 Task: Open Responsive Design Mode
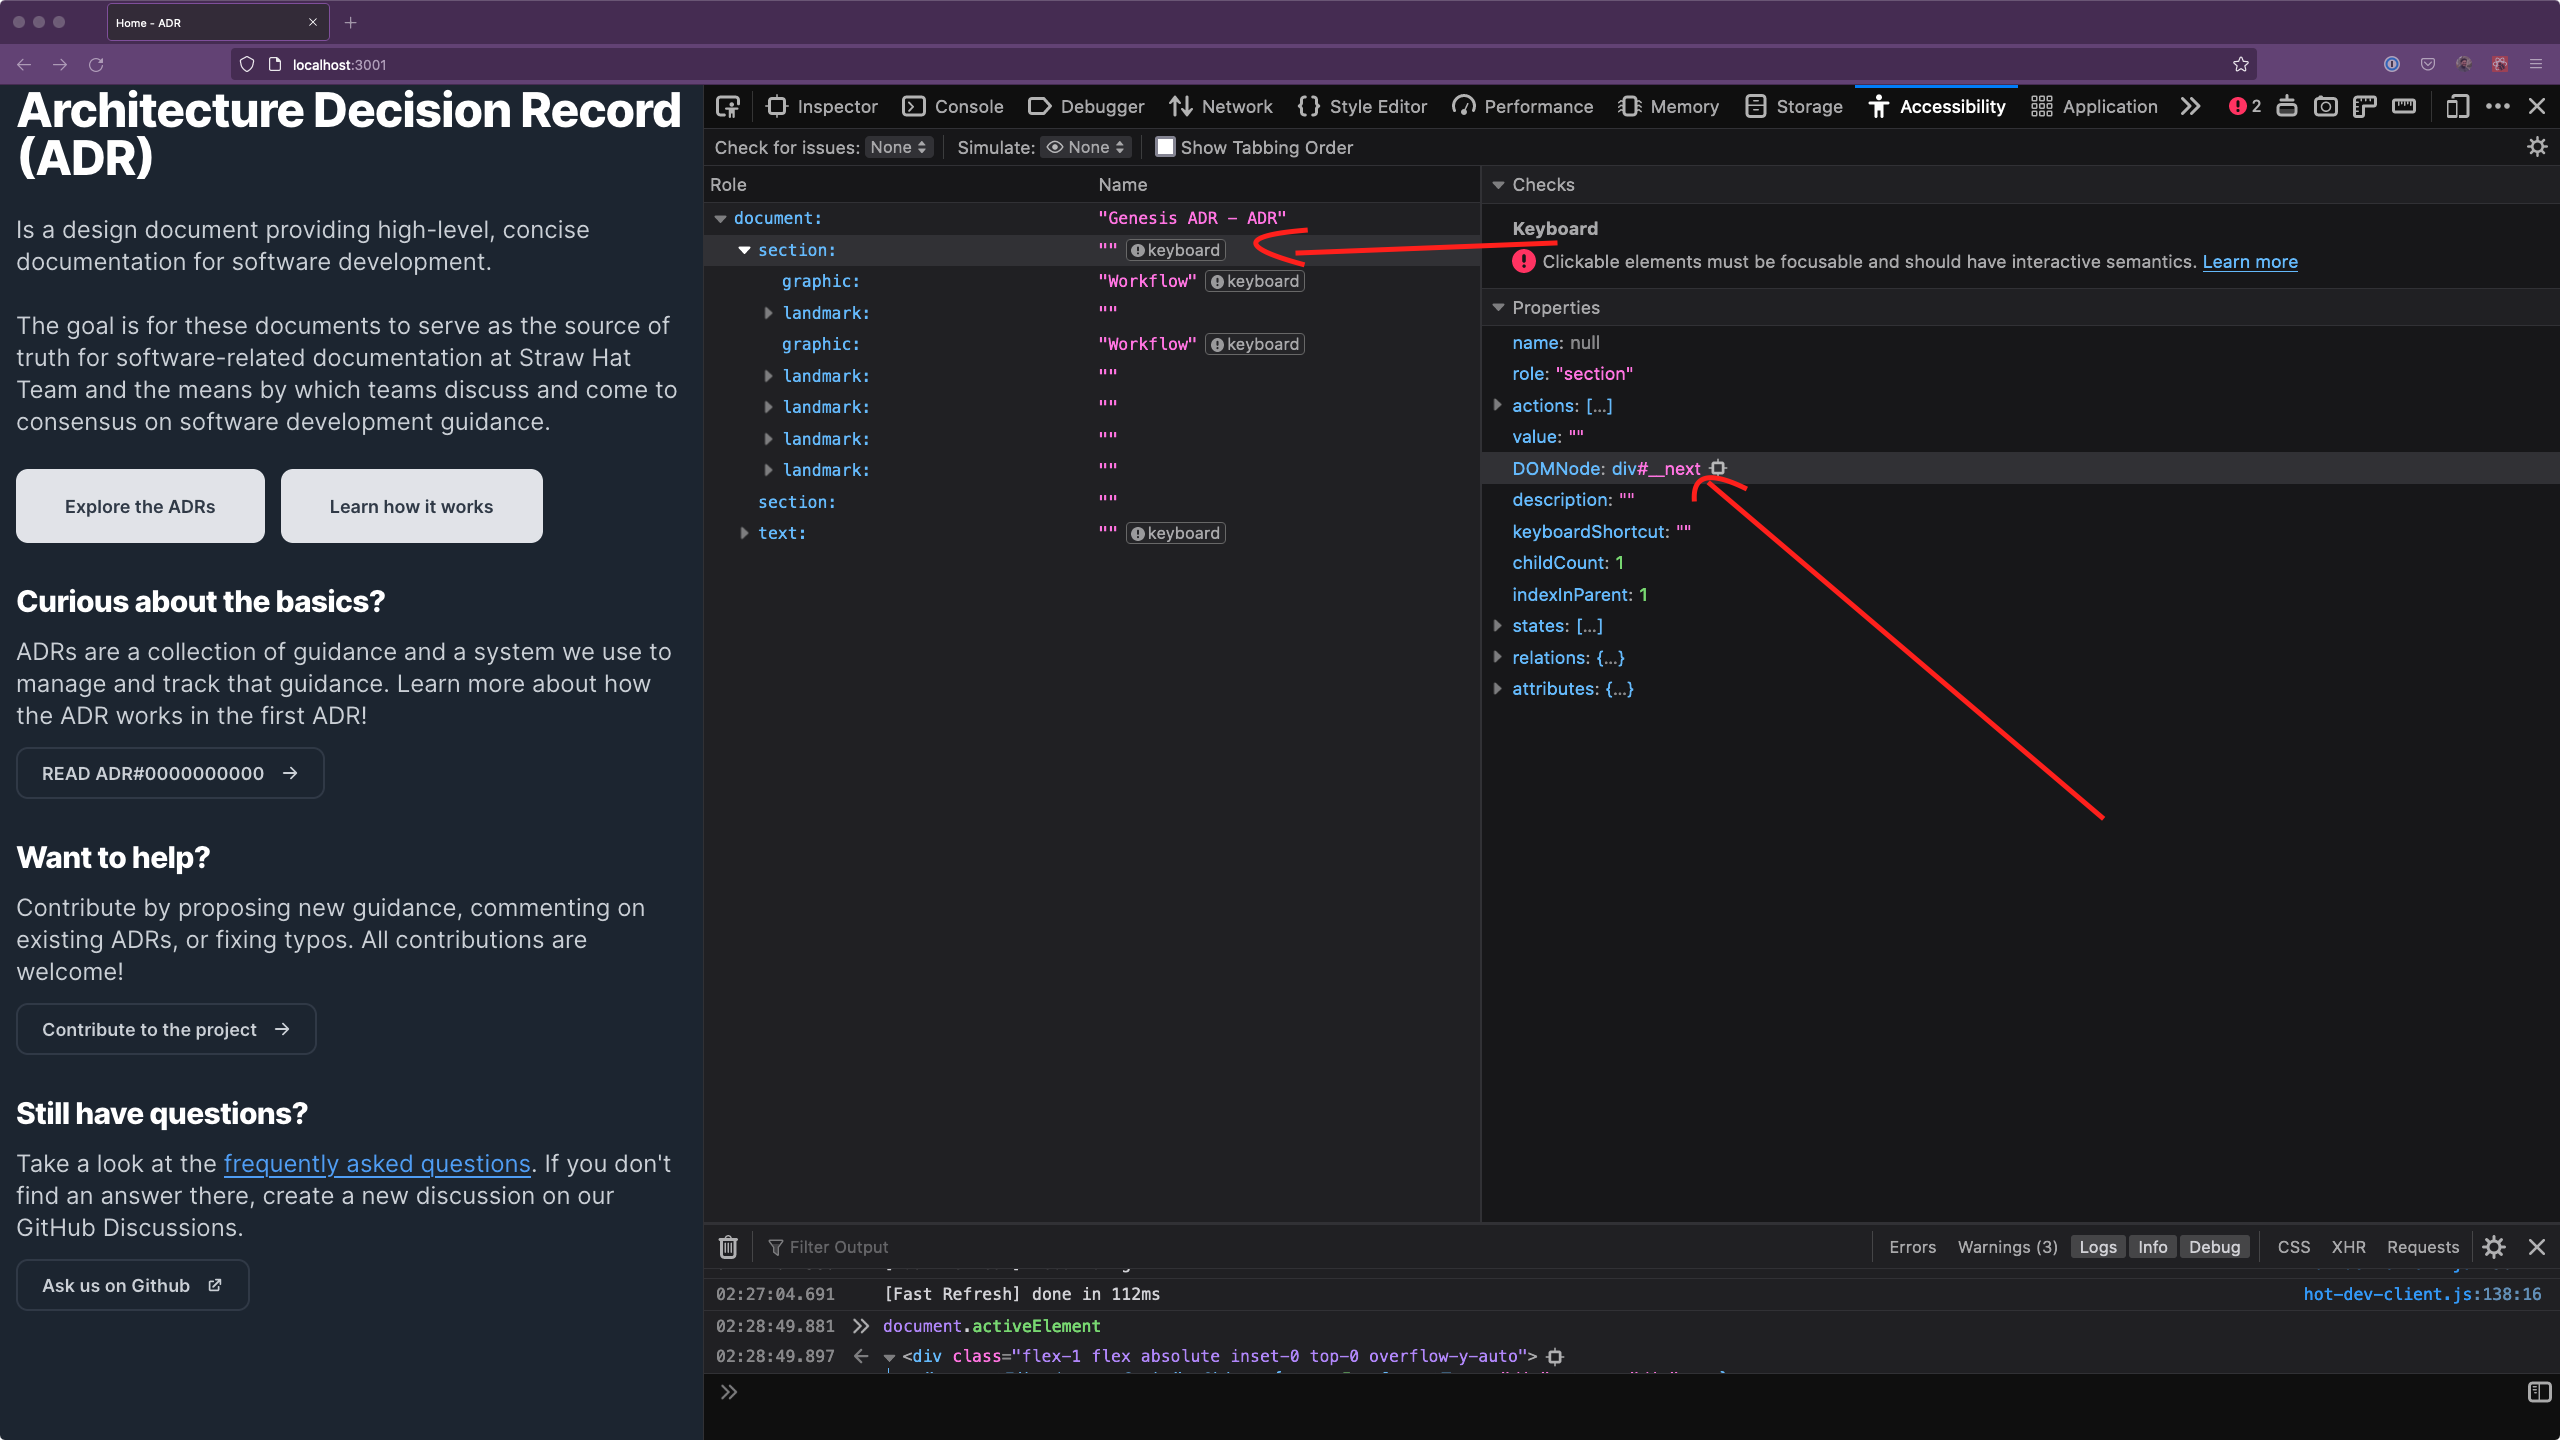pyautogui.click(x=2458, y=106)
